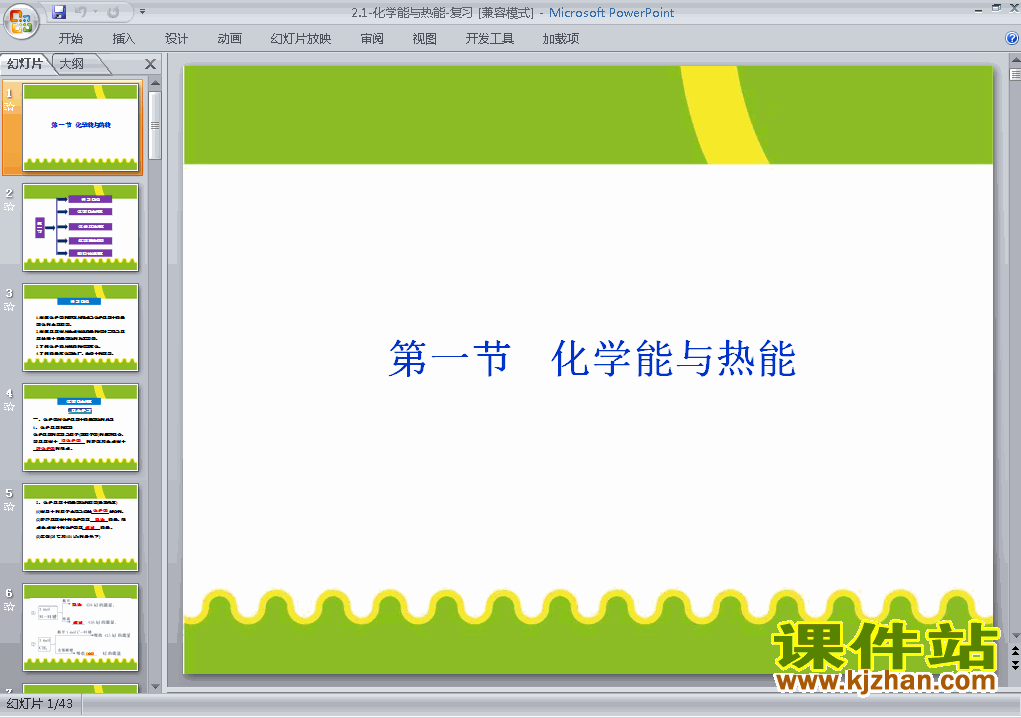This screenshot has height=718, width=1021.
Task: Open the Undo history dropdown arrow
Action: tap(95, 12)
